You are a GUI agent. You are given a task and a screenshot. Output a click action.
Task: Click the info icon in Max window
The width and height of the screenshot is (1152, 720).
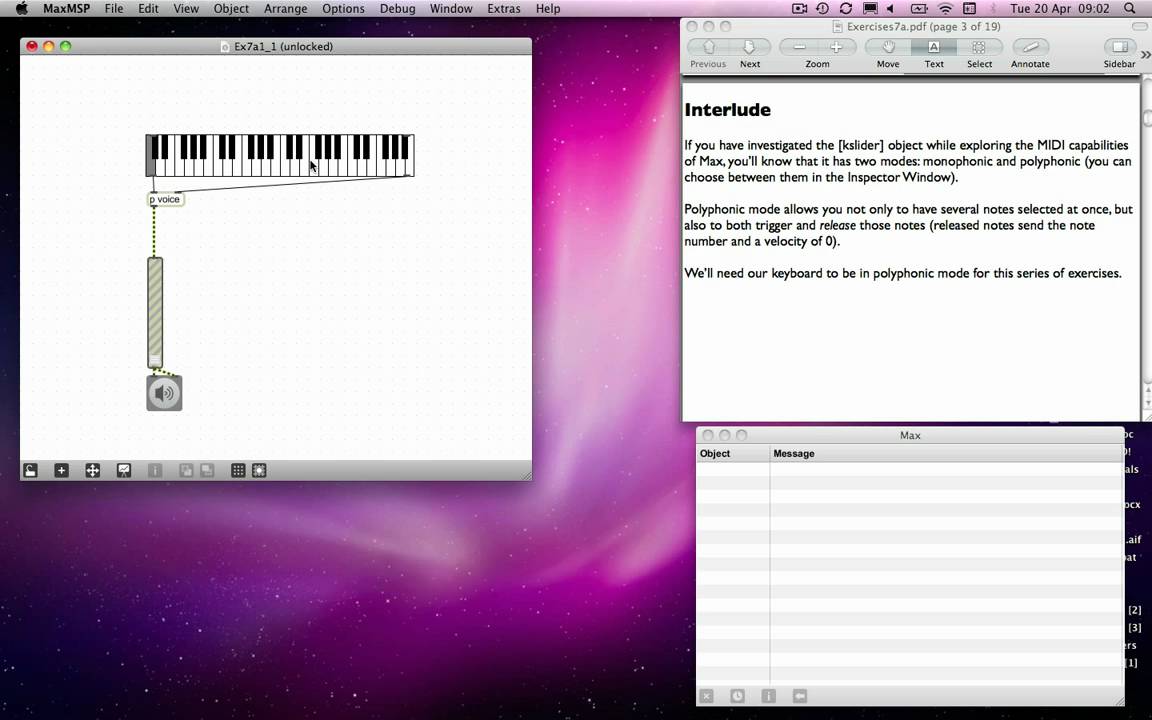(768, 696)
